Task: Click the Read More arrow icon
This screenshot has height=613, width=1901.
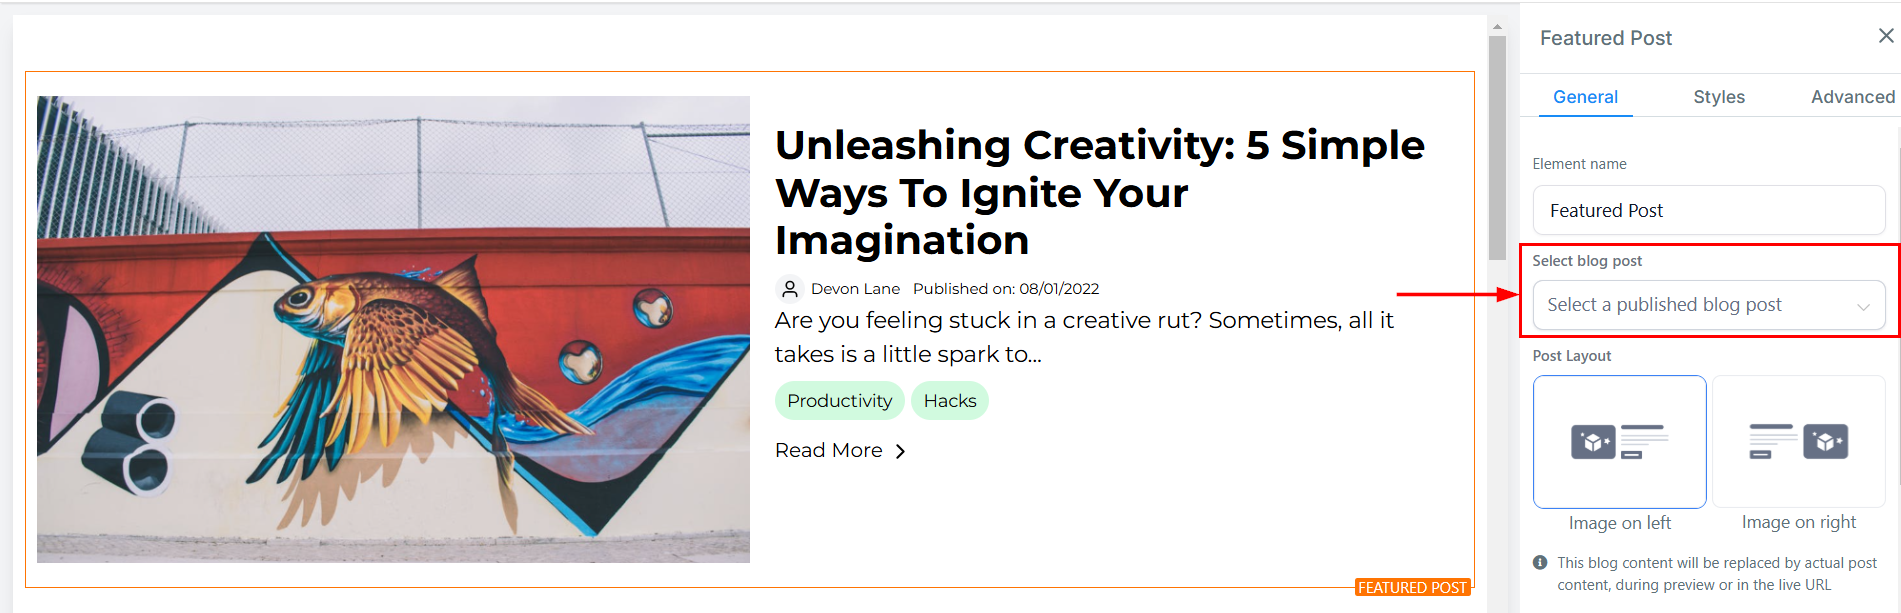Action: 901,452
